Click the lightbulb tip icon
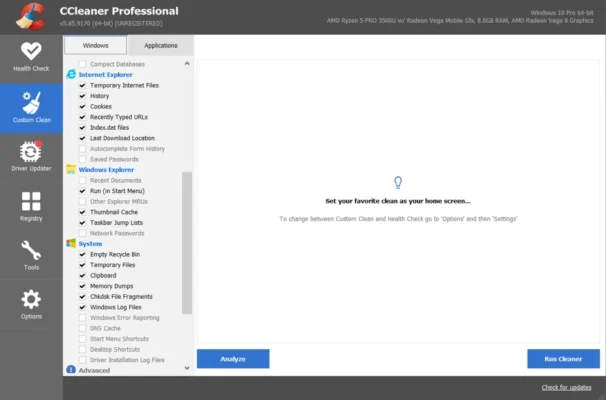The image size is (606, 400). point(398,182)
